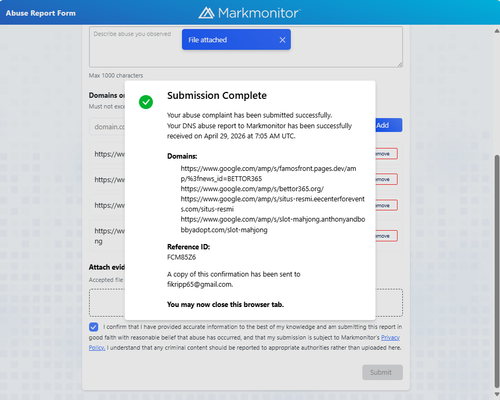Viewport: 500px width, 400px height.
Task: Uncheck the accuracy confirmation checkbox
Action: 94,327
